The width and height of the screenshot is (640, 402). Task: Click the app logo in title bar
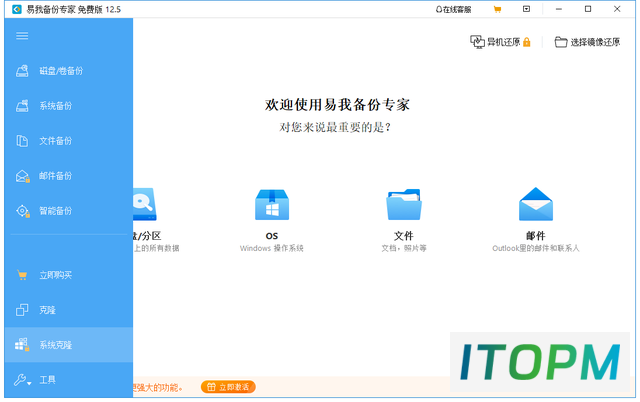(x=17, y=9)
